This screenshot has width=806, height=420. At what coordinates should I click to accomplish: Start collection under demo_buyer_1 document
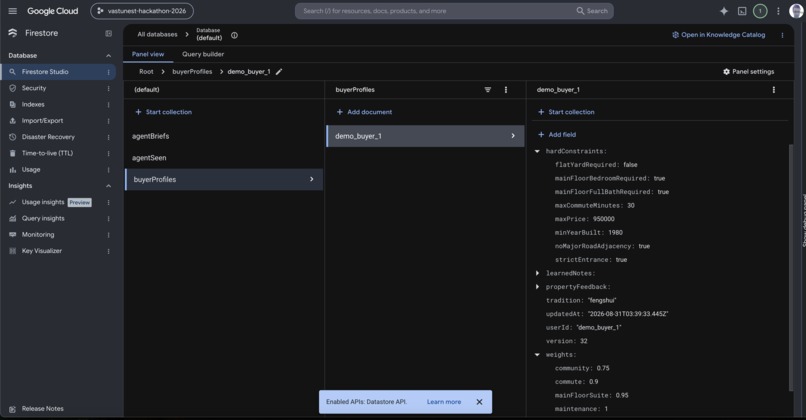point(566,112)
